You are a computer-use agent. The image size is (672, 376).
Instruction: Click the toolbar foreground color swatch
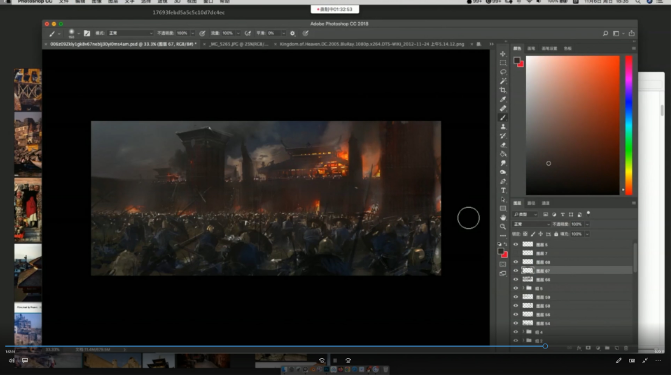(x=500, y=252)
